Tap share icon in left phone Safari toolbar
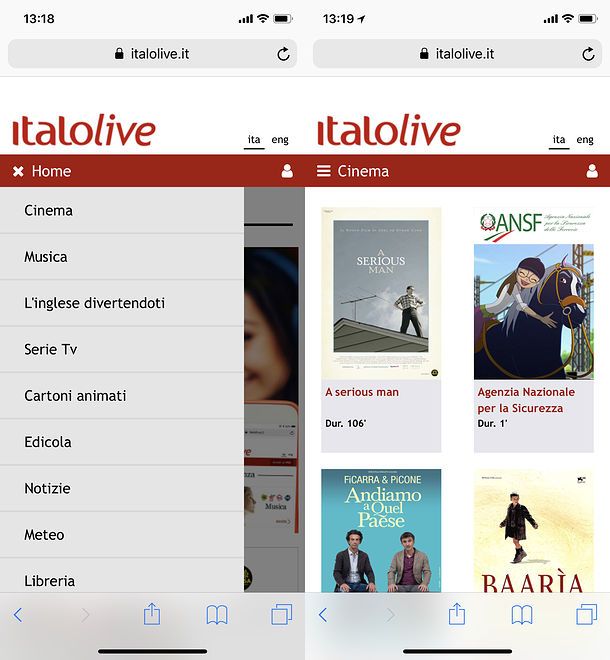The image size is (610, 660). tap(152, 614)
